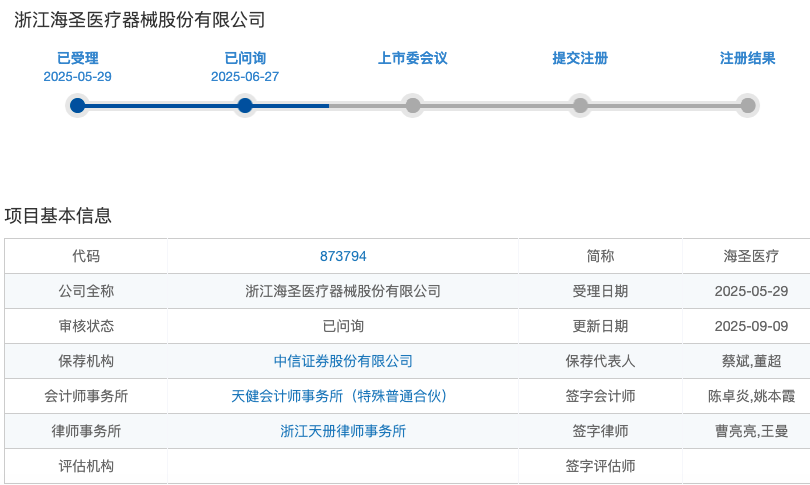Click the 注册结果 stage label
Viewport: 810px width, 485px height.
pos(747,58)
